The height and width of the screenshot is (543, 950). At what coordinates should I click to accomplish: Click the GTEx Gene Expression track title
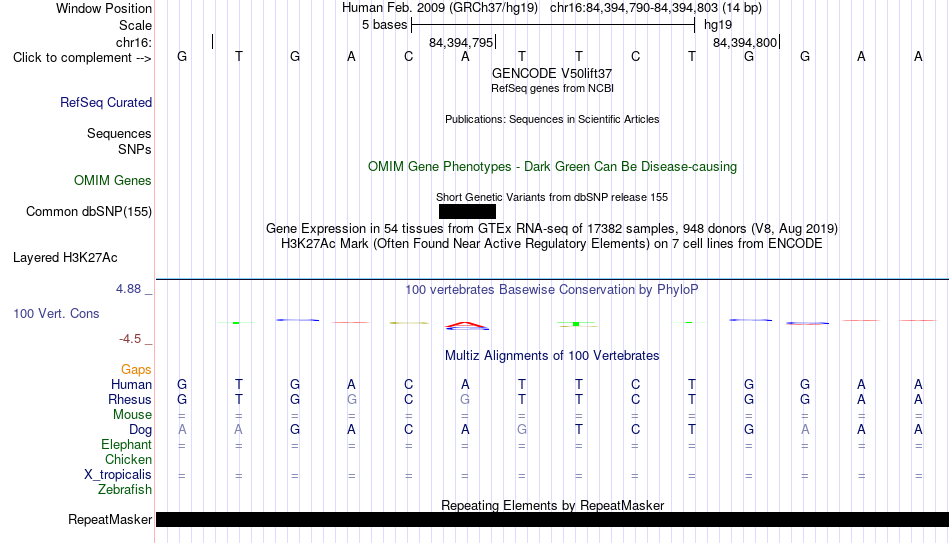(552, 228)
